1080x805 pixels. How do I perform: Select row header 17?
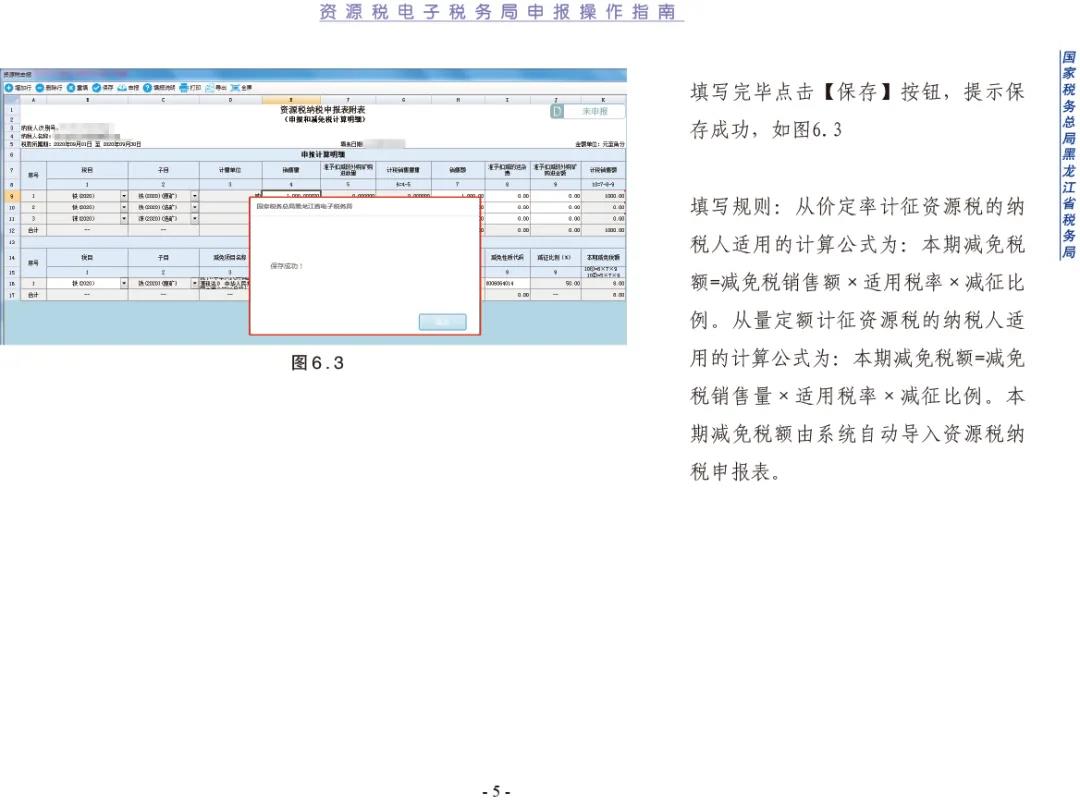[11, 295]
